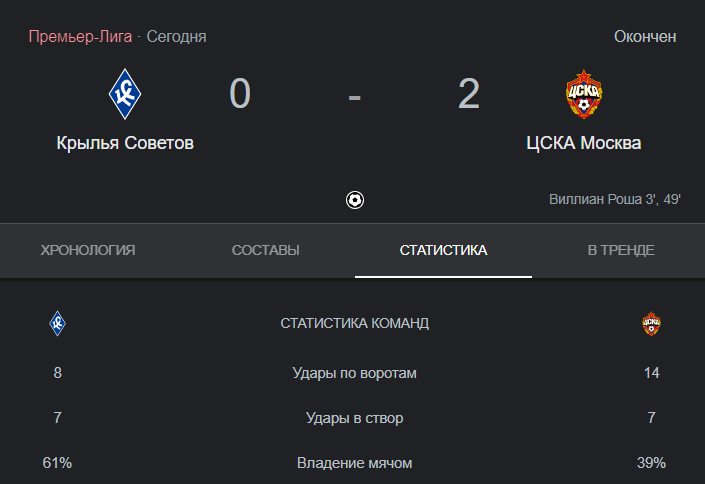The image size is (705, 484).
Task: Switch to the Составы tab
Action: 265,250
